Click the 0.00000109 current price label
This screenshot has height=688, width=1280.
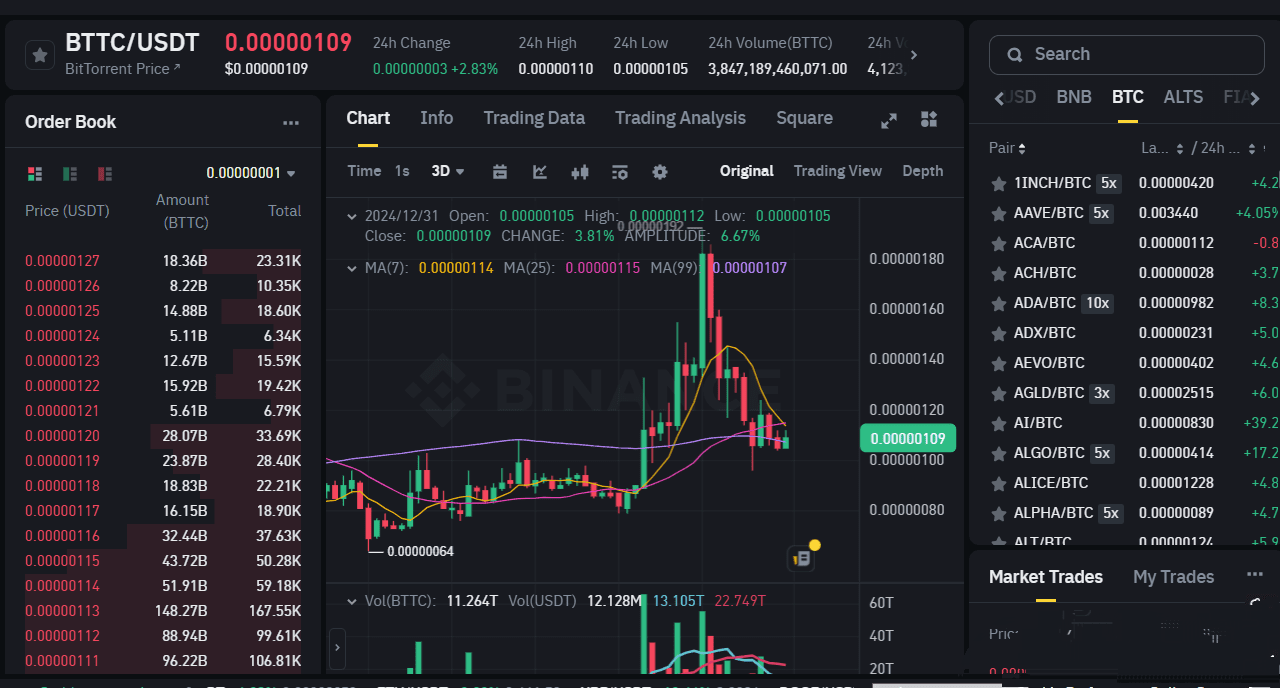point(908,438)
